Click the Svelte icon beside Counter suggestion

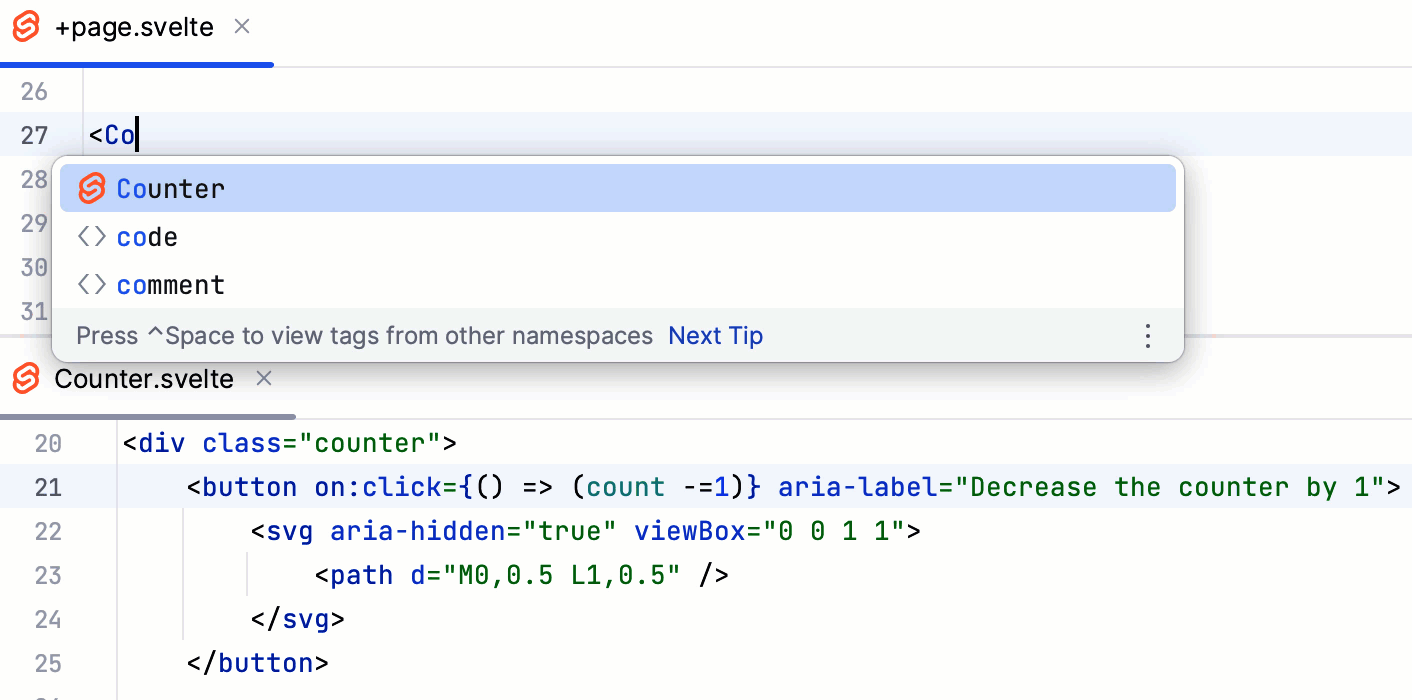pyautogui.click(x=92, y=188)
